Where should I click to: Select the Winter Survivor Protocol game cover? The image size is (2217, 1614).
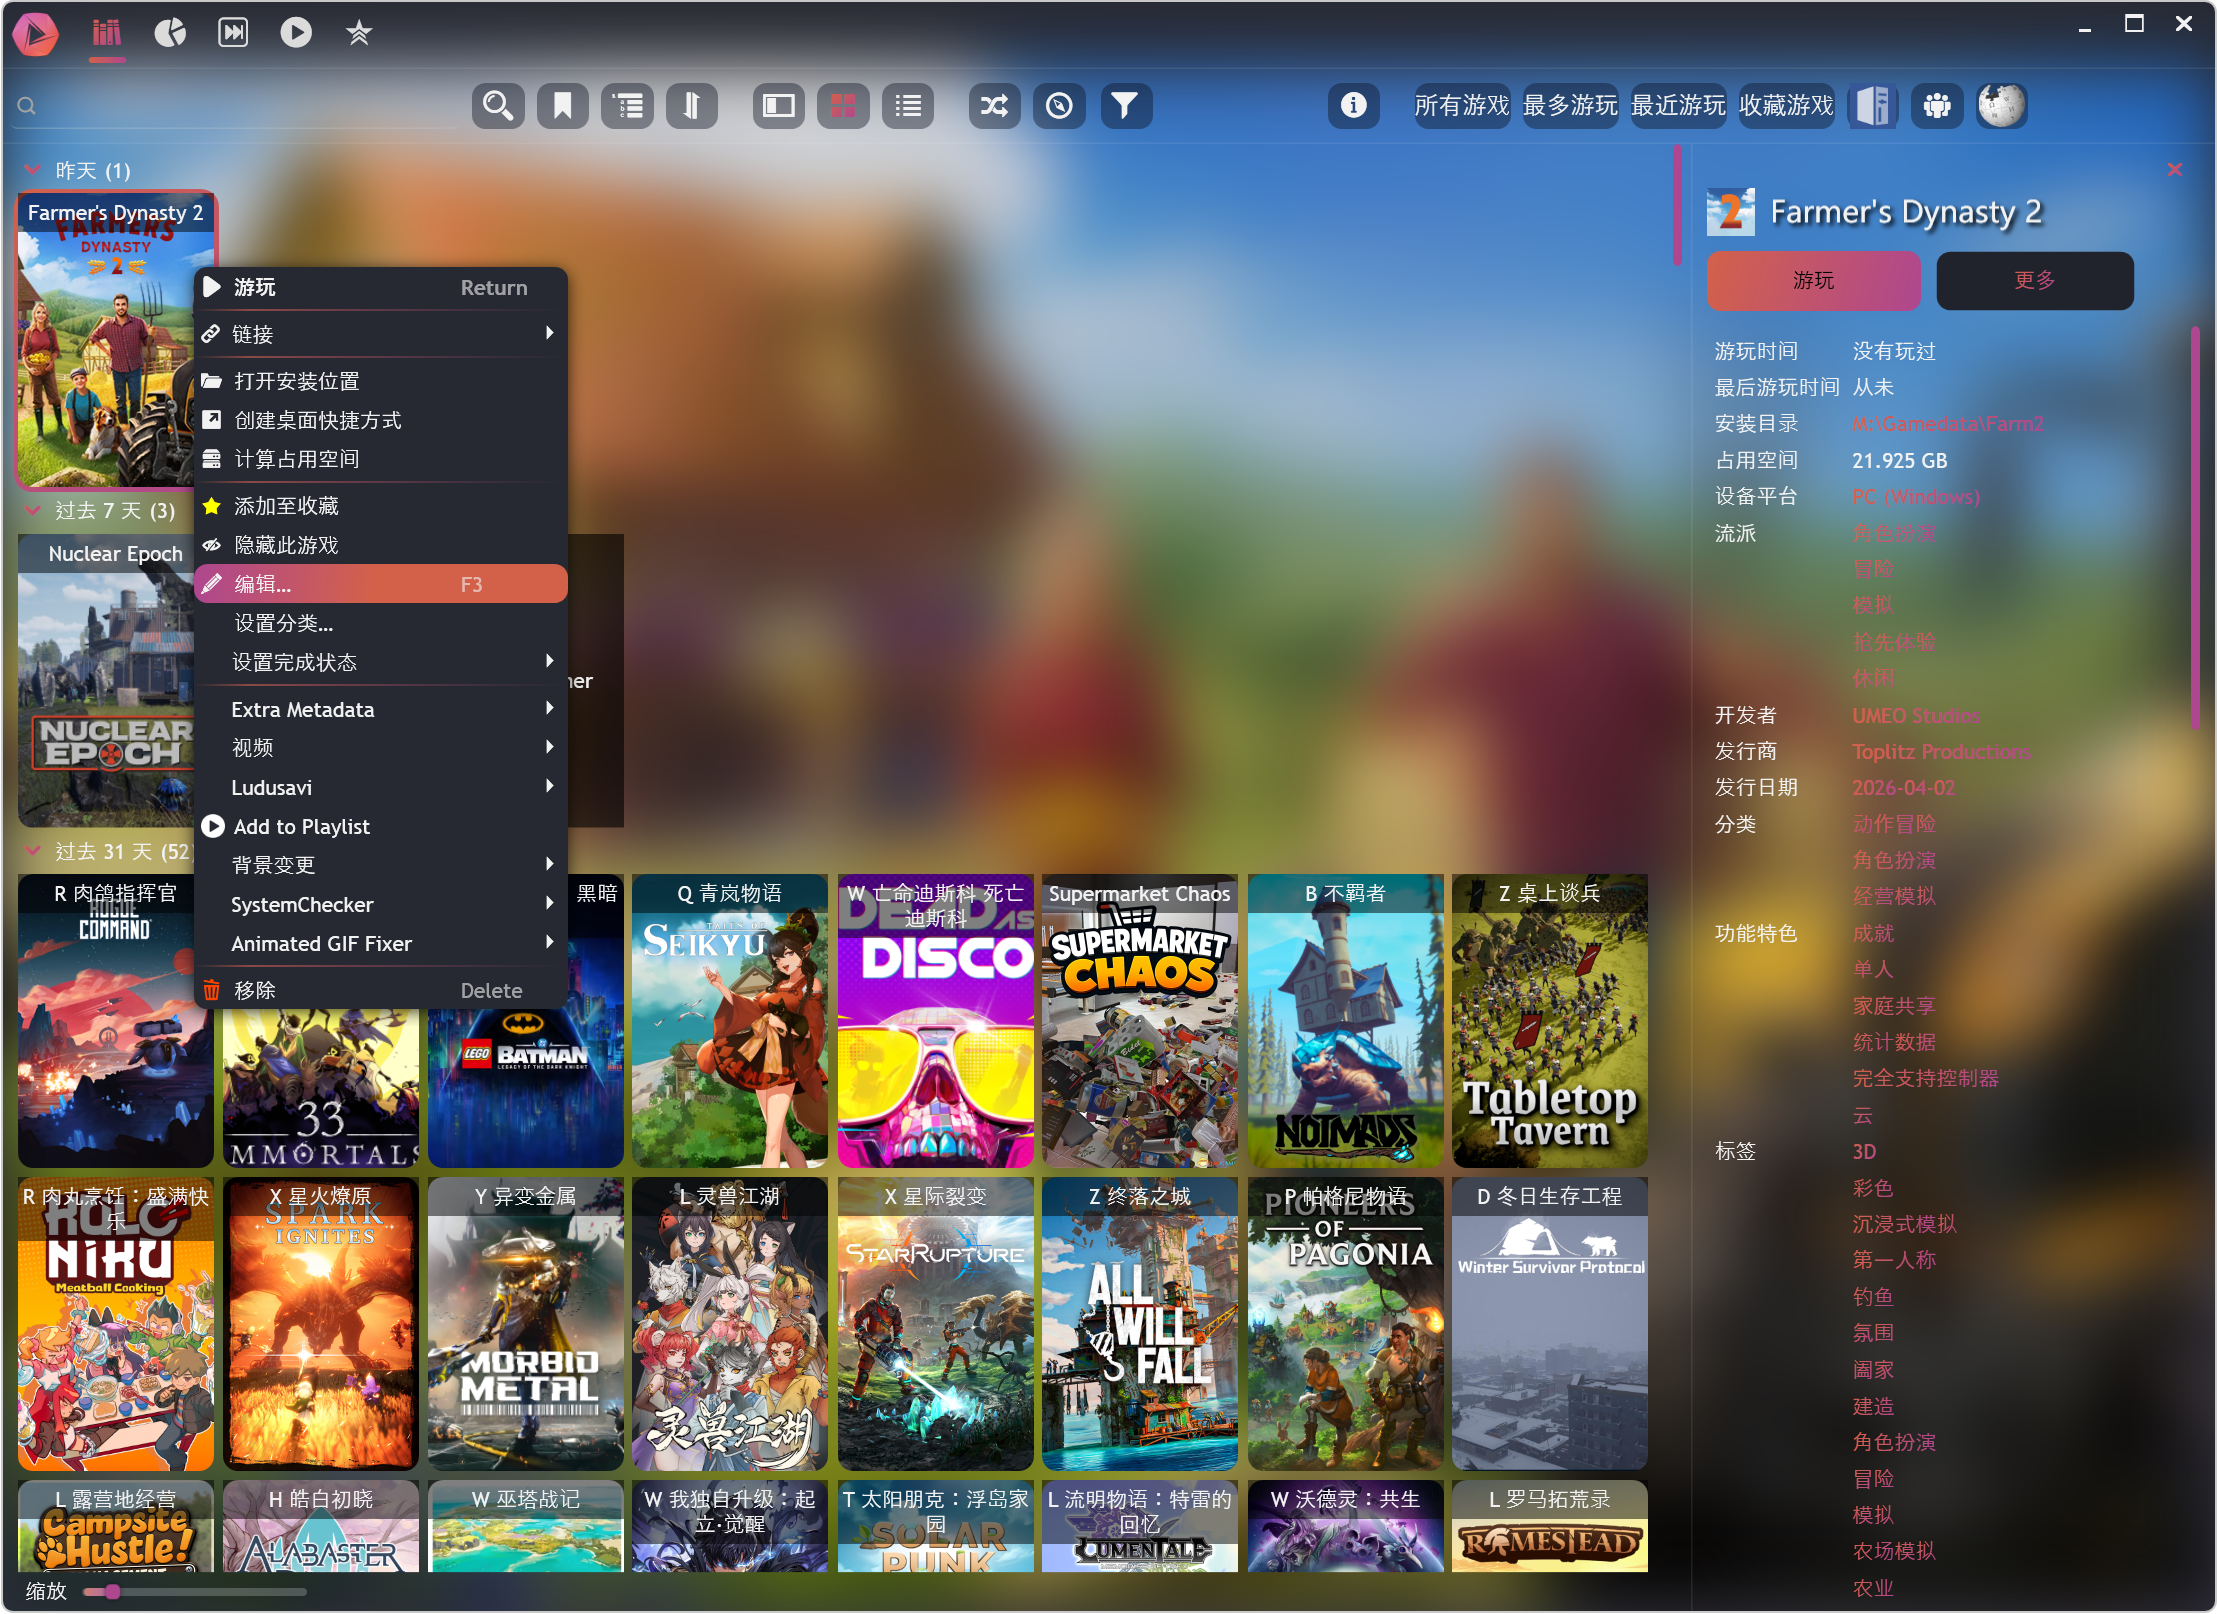click(x=1550, y=1324)
